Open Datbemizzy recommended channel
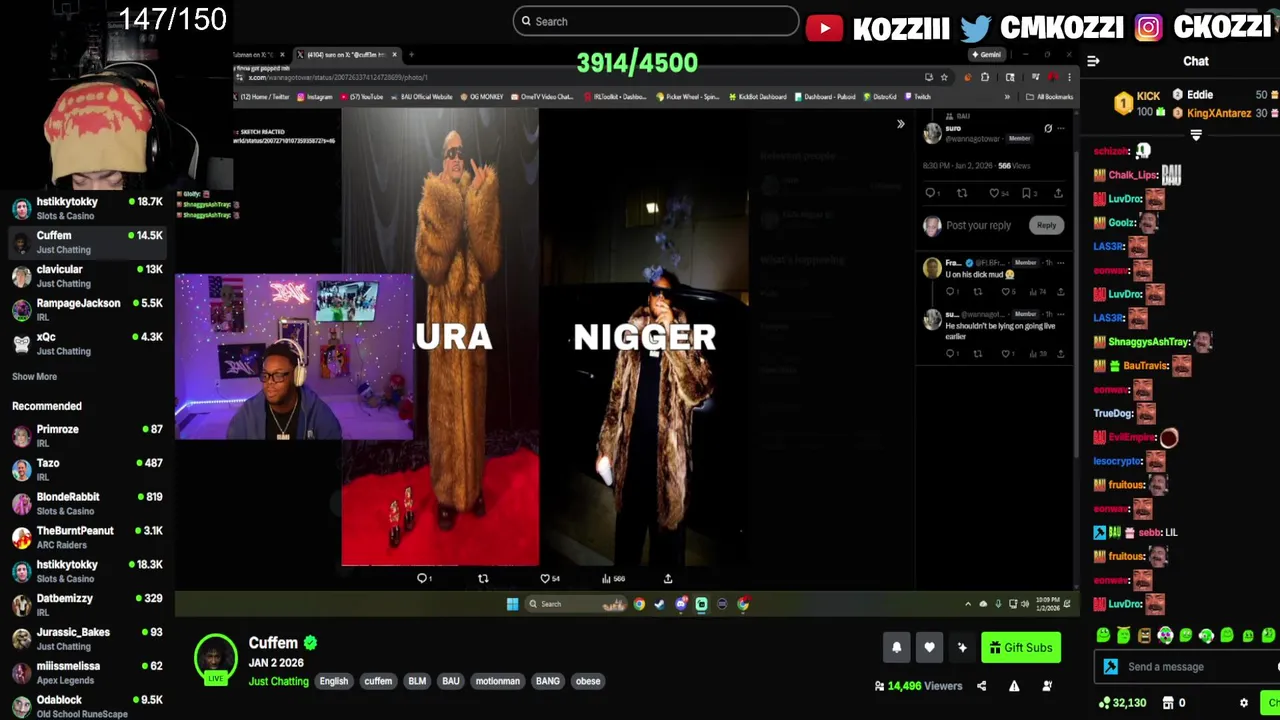This screenshot has height=720, width=1280. [x=87, y=605]
